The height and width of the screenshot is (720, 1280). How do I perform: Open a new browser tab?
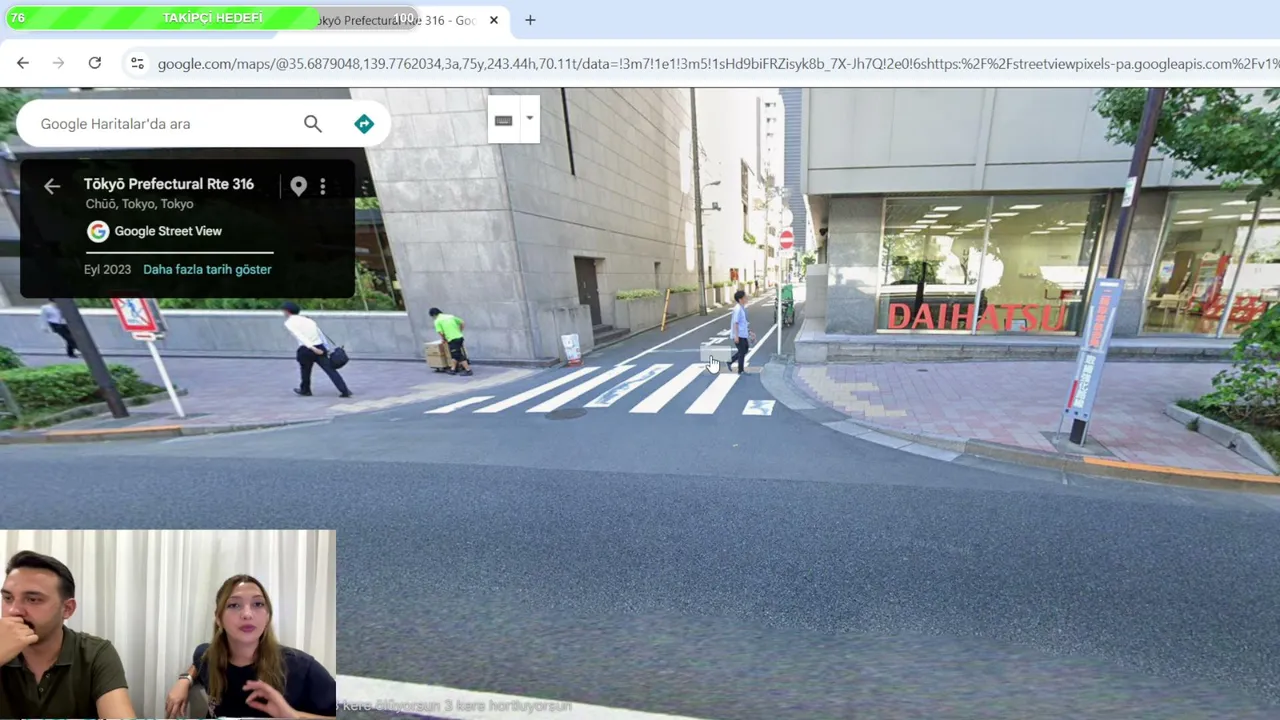coord(530,20)
